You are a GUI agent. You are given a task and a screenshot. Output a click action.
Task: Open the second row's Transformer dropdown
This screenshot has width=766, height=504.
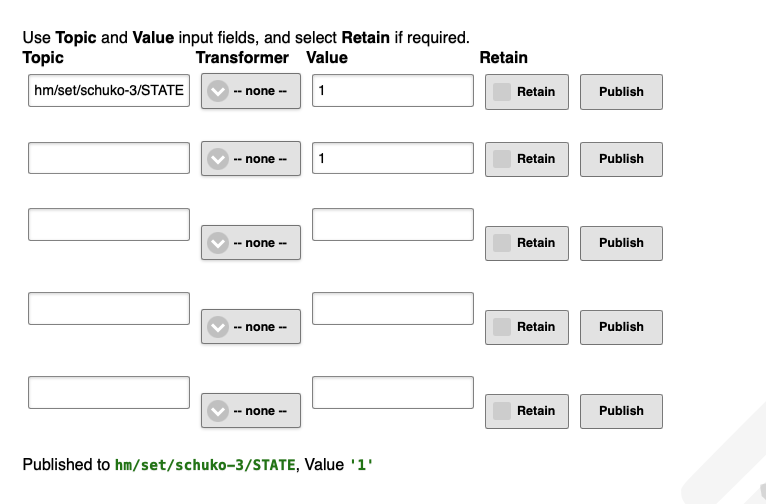[251, 159]
